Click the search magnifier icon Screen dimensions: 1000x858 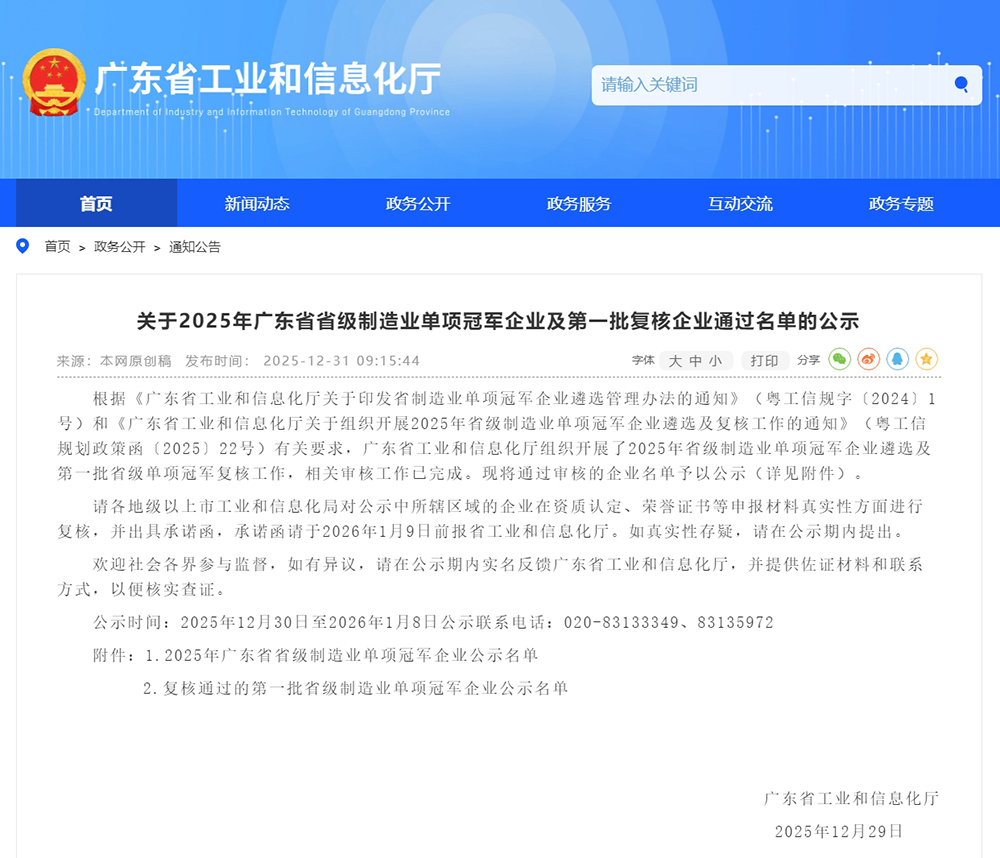[961, 85]
